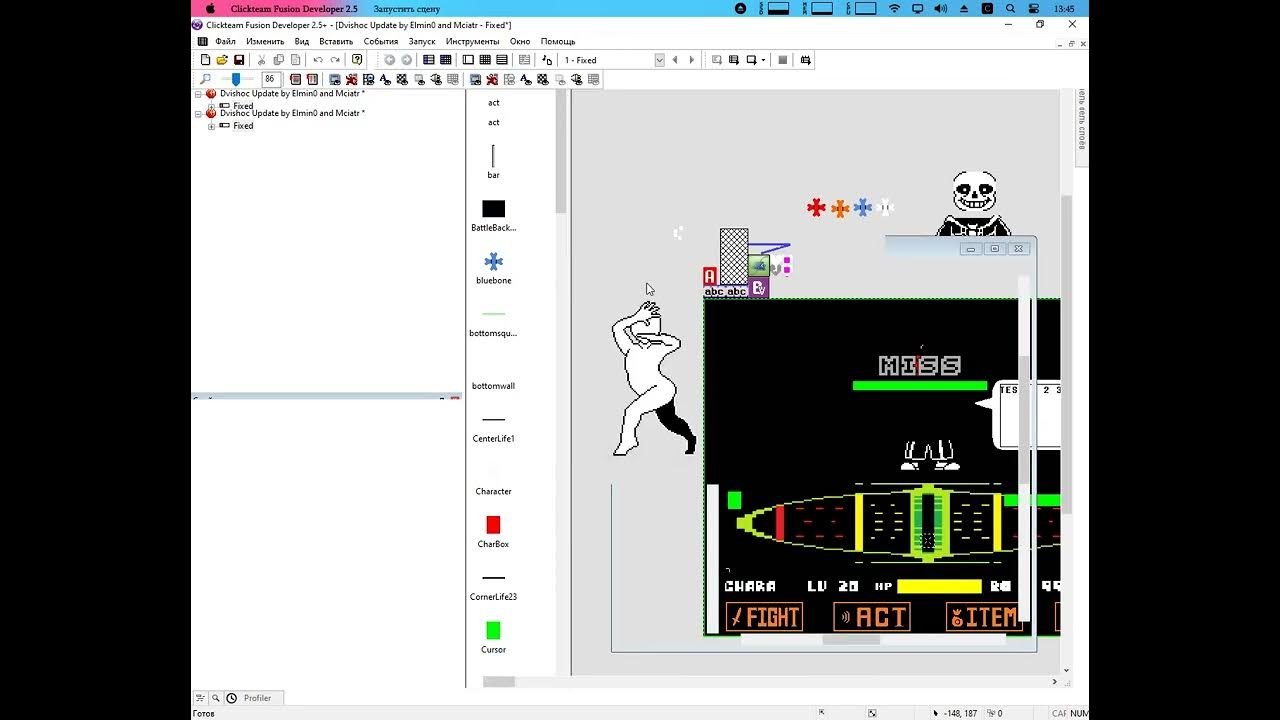
Task: Open the Запуск menu
Action: click(x=422, y=41)
